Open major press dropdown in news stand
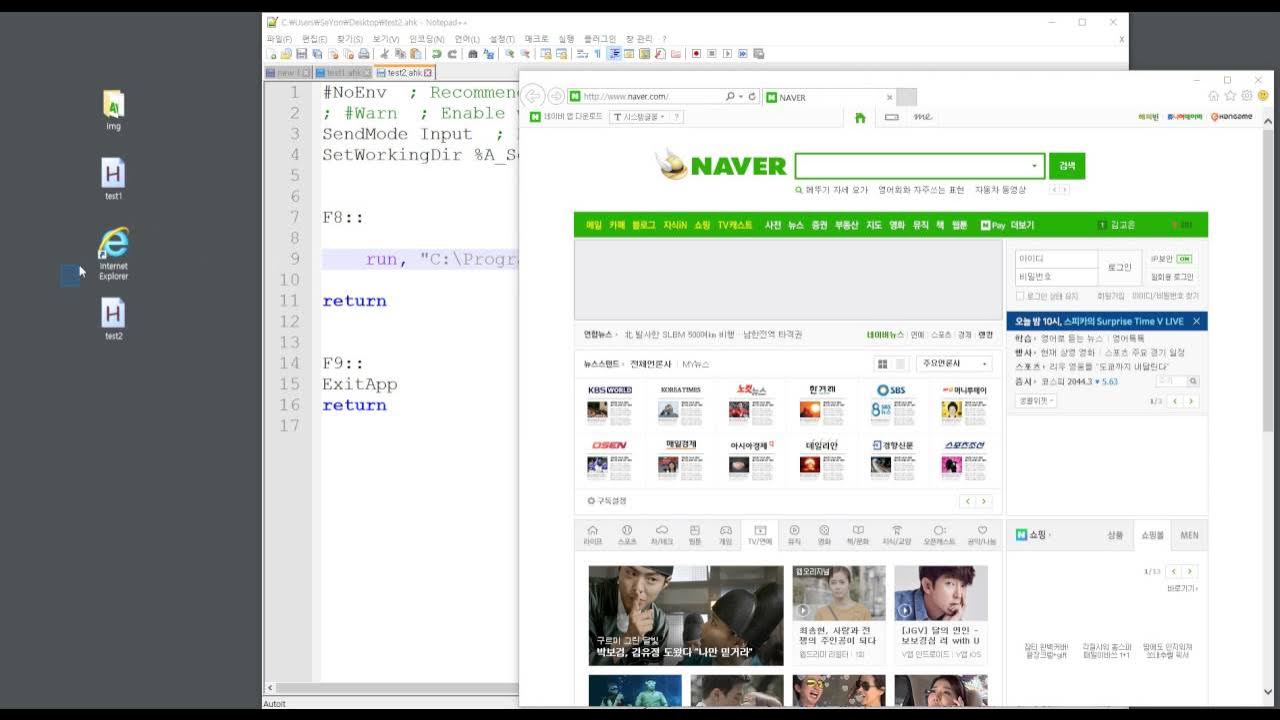 click(x=956, y=364)
